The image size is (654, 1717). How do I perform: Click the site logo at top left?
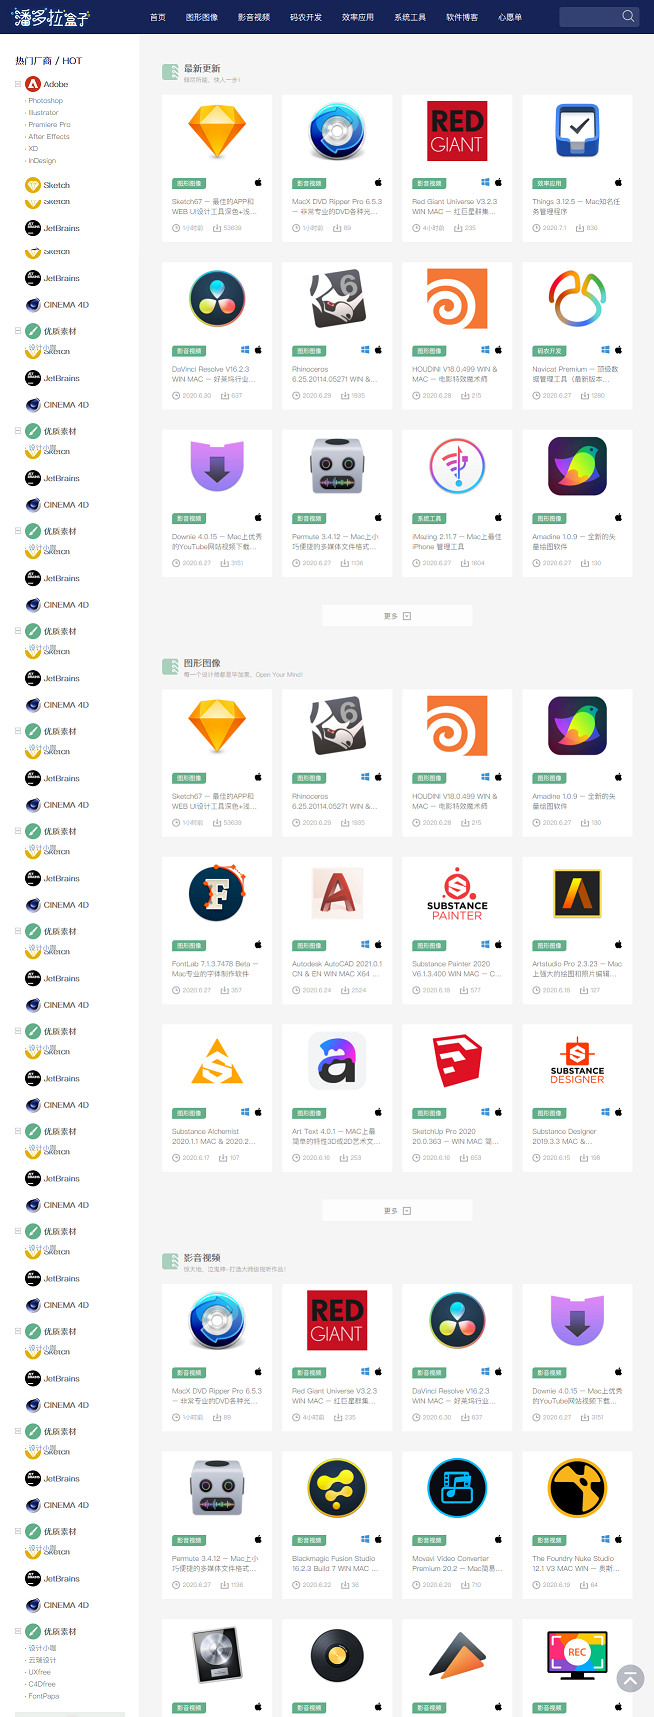click(50, 17)
